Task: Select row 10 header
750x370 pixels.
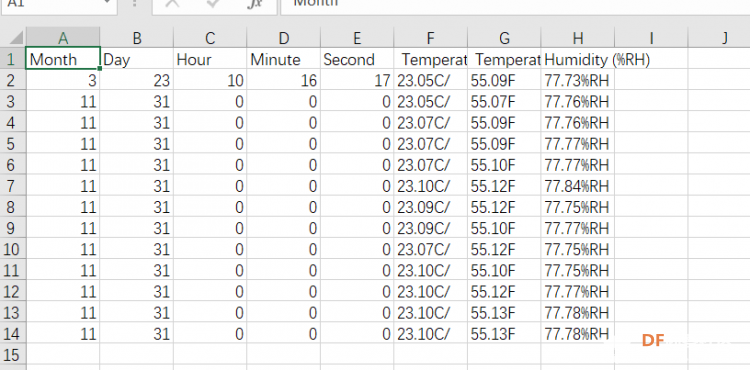Action: [13, 249]
